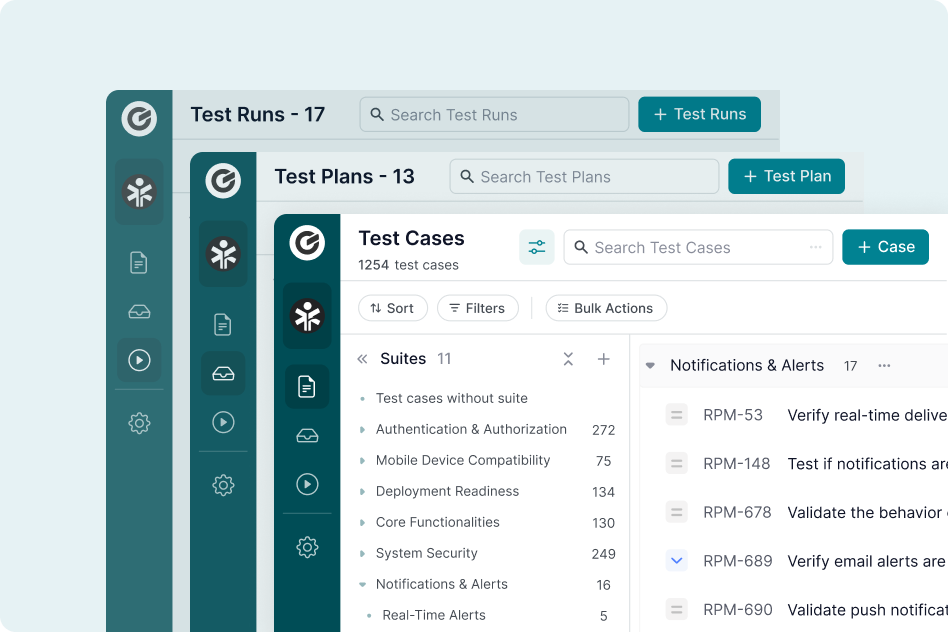Select the play icon in Test Runs sidebar
The image size is (948, 632).
point(139,360)
